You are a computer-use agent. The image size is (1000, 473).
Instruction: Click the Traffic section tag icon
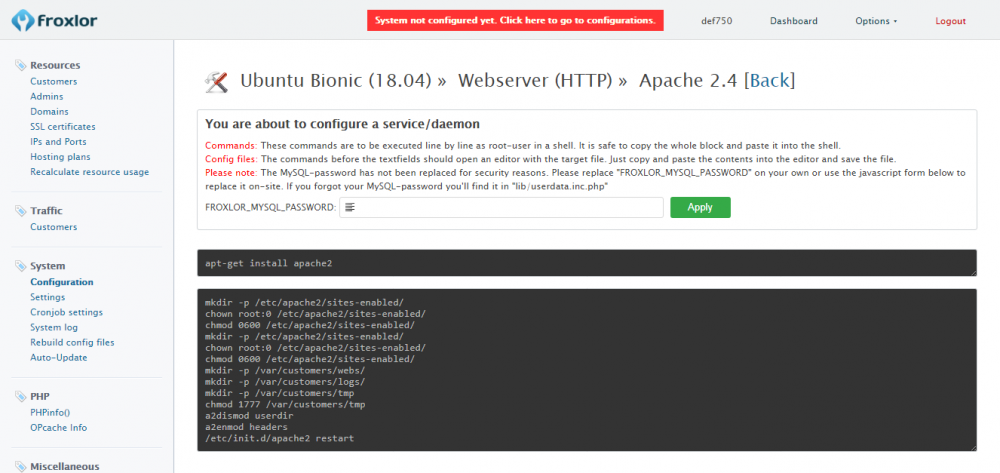click(21, 211)
